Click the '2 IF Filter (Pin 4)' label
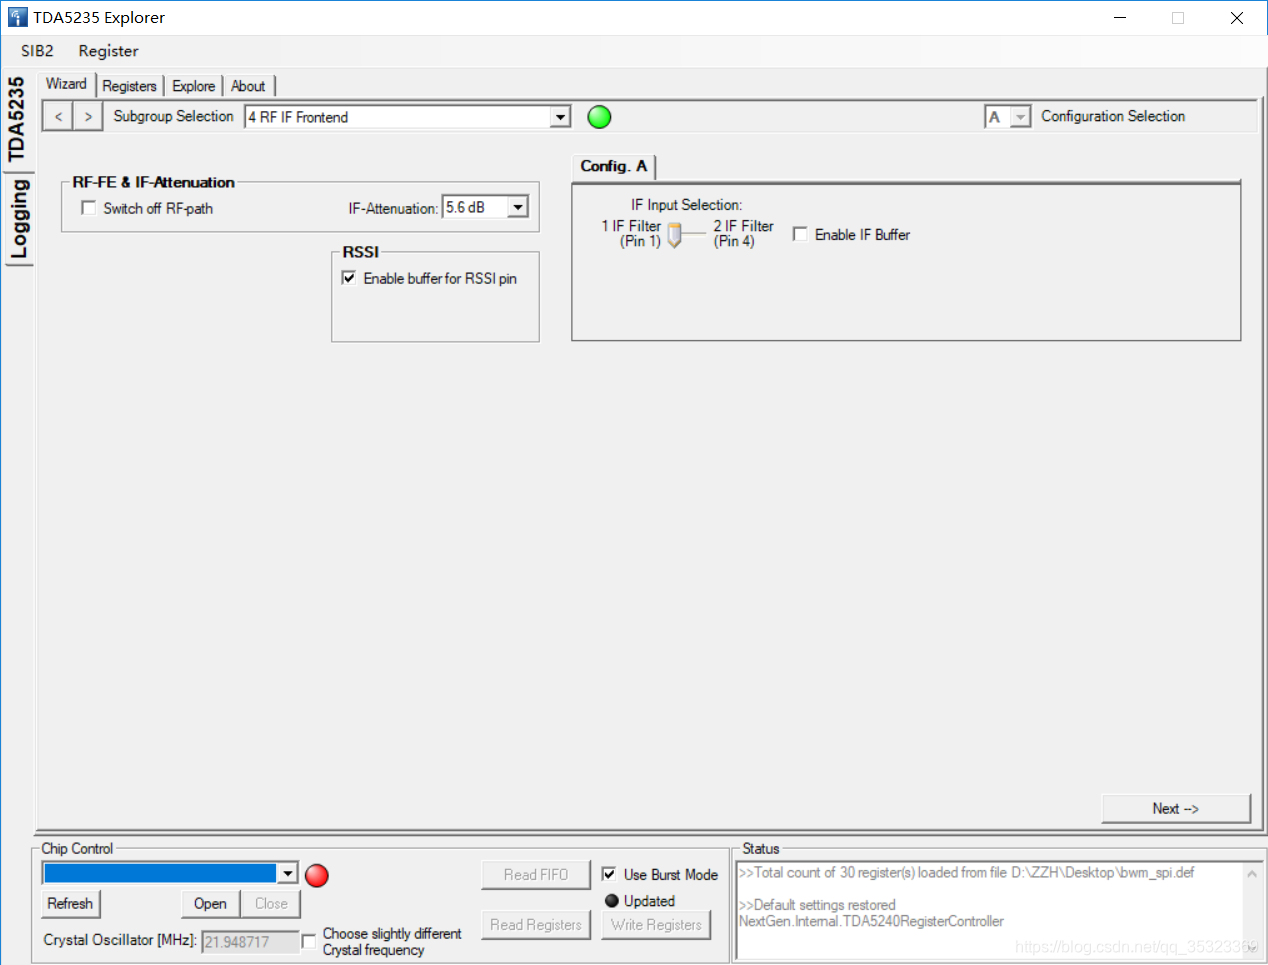1268x965 pixels. (x=743, y=233)
